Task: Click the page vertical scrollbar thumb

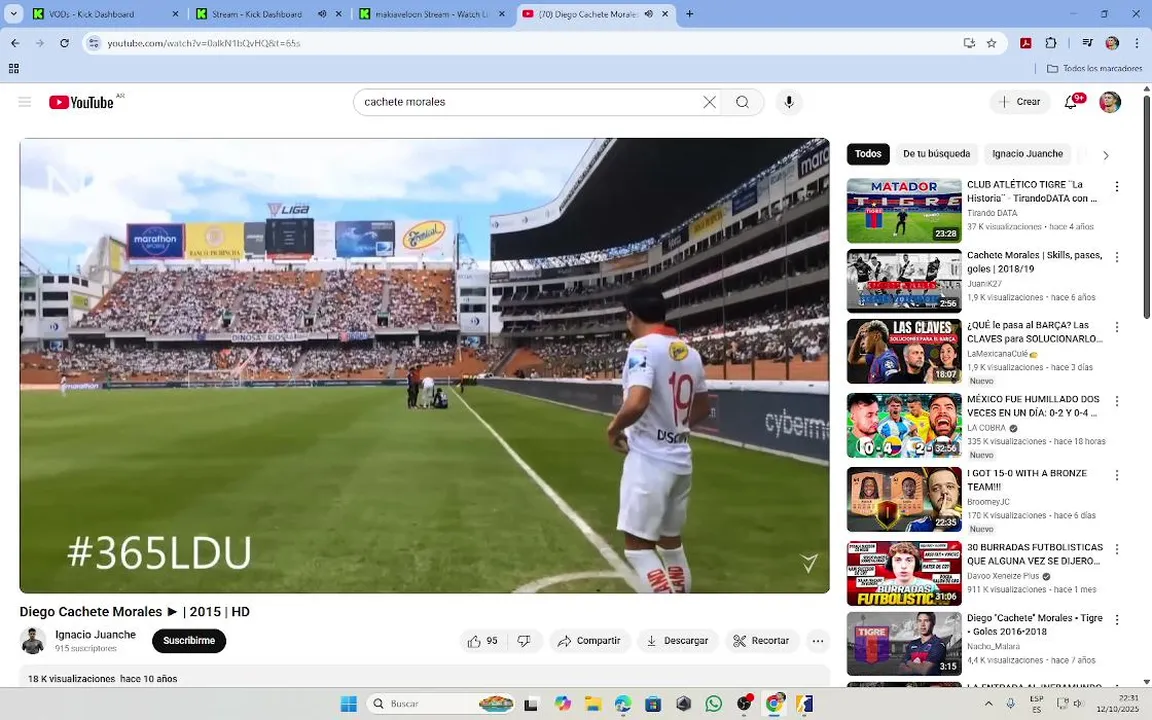Action: (1146, 208)
